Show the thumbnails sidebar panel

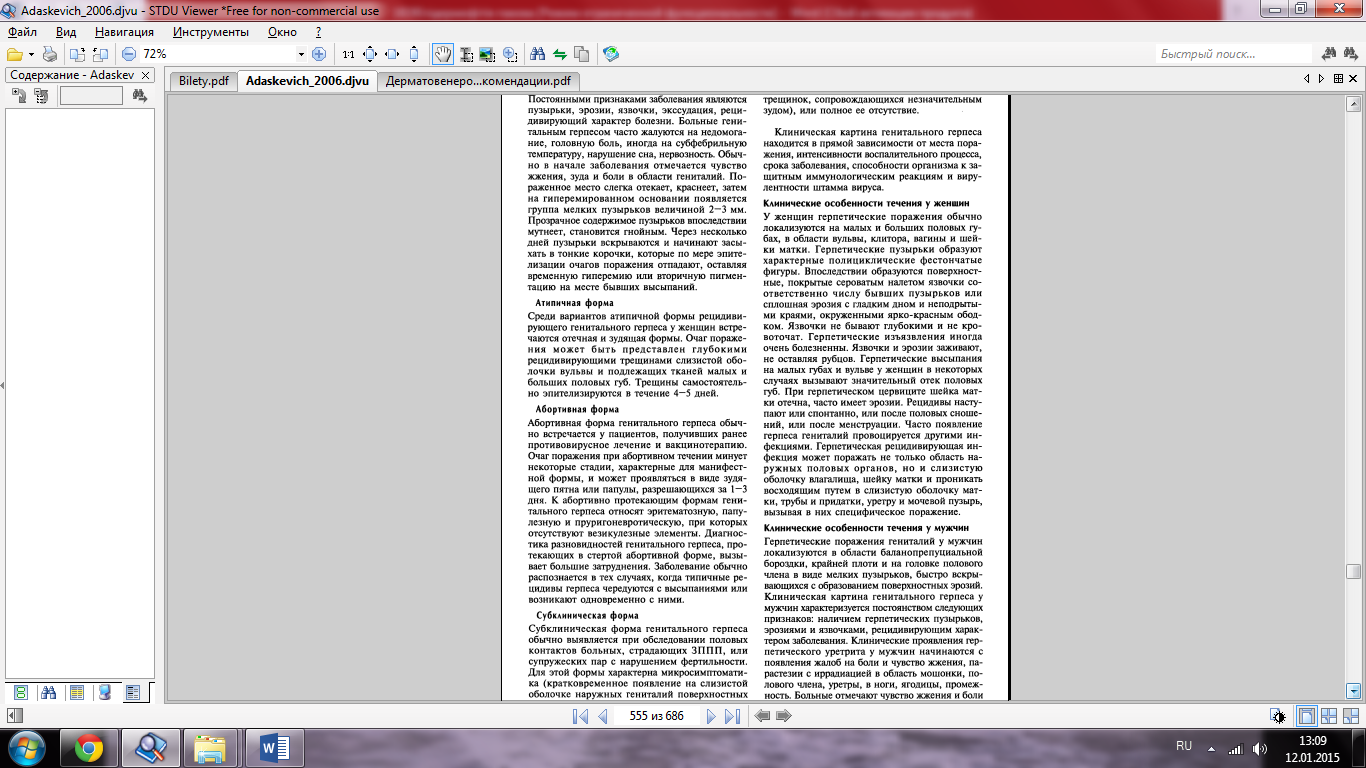[x=21, y=692]
